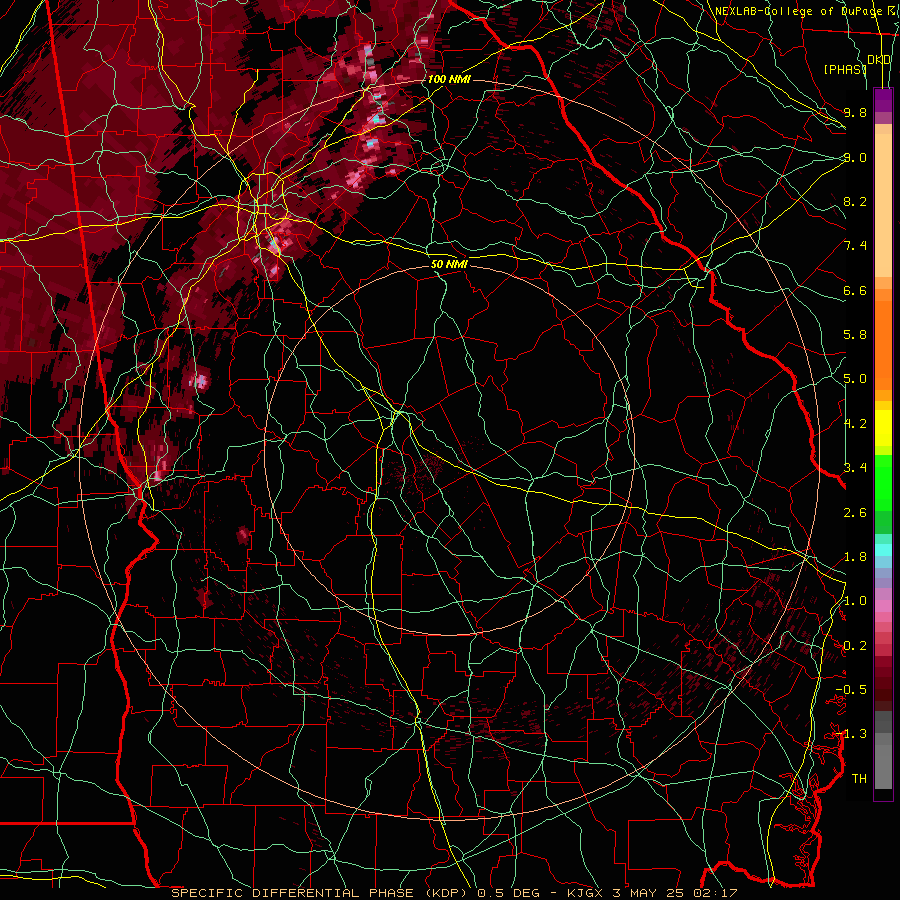900x900 pixels.
Task: Pick the bright green segment of color bar
Action: point(883,482)
